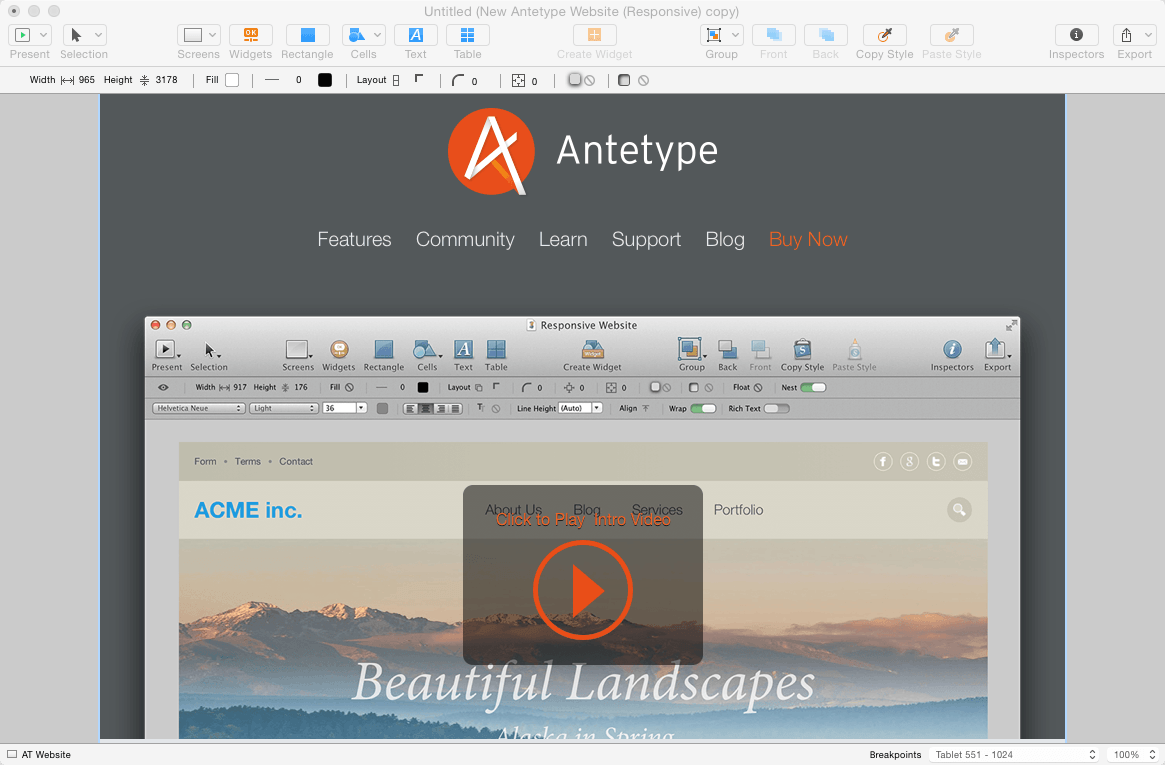The image size is (1165, 765).
Task: Select the Selection arrow tool
Action: [76, 35]
